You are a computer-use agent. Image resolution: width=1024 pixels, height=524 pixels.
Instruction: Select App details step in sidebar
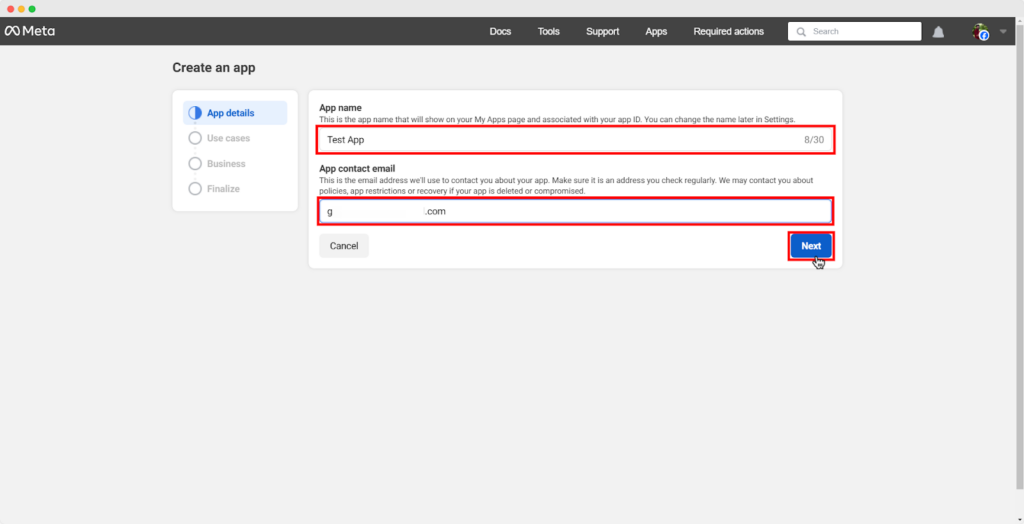(x=230, y=113)
